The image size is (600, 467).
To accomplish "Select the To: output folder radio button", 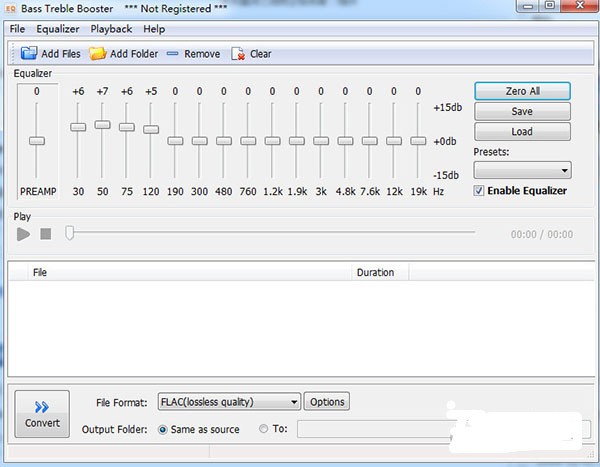I will coord(264,430).
